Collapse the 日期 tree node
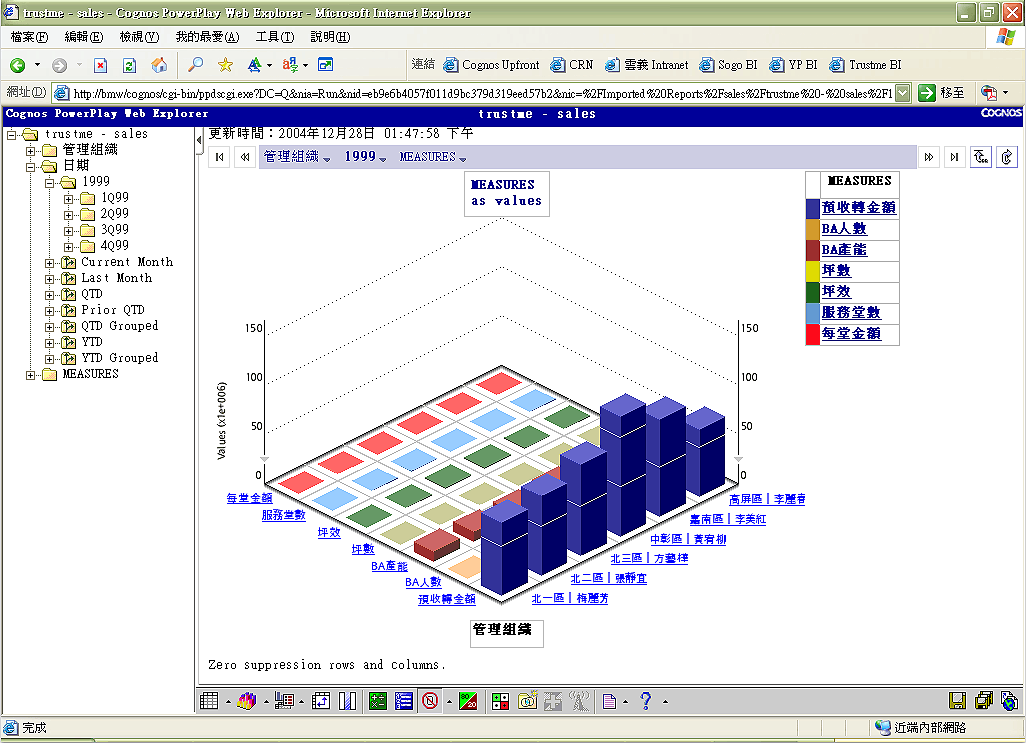Image resolution: width=1026 pixels, height=743 pixels. click(30, 167)
